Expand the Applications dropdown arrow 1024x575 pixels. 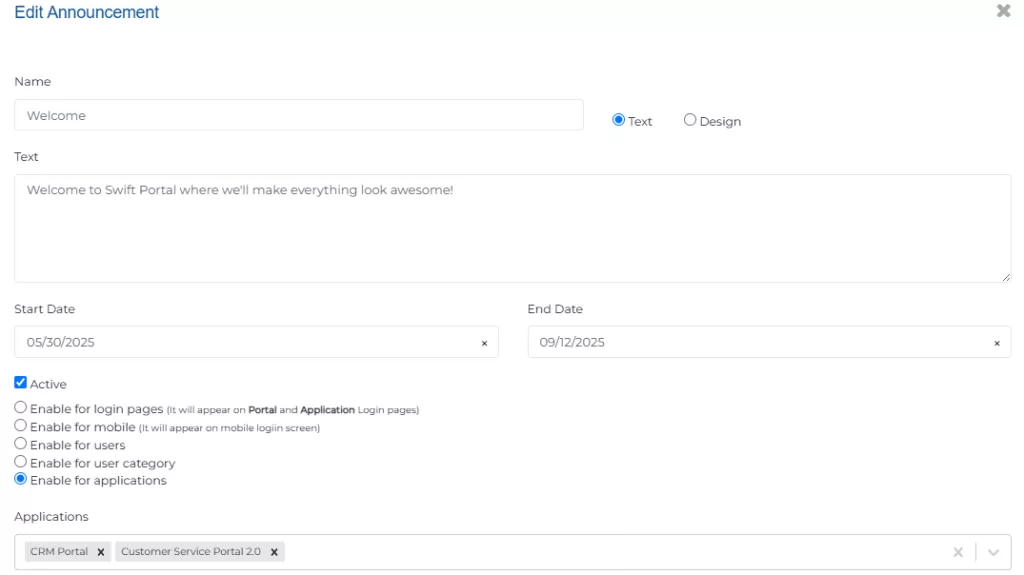click(993, 552)
